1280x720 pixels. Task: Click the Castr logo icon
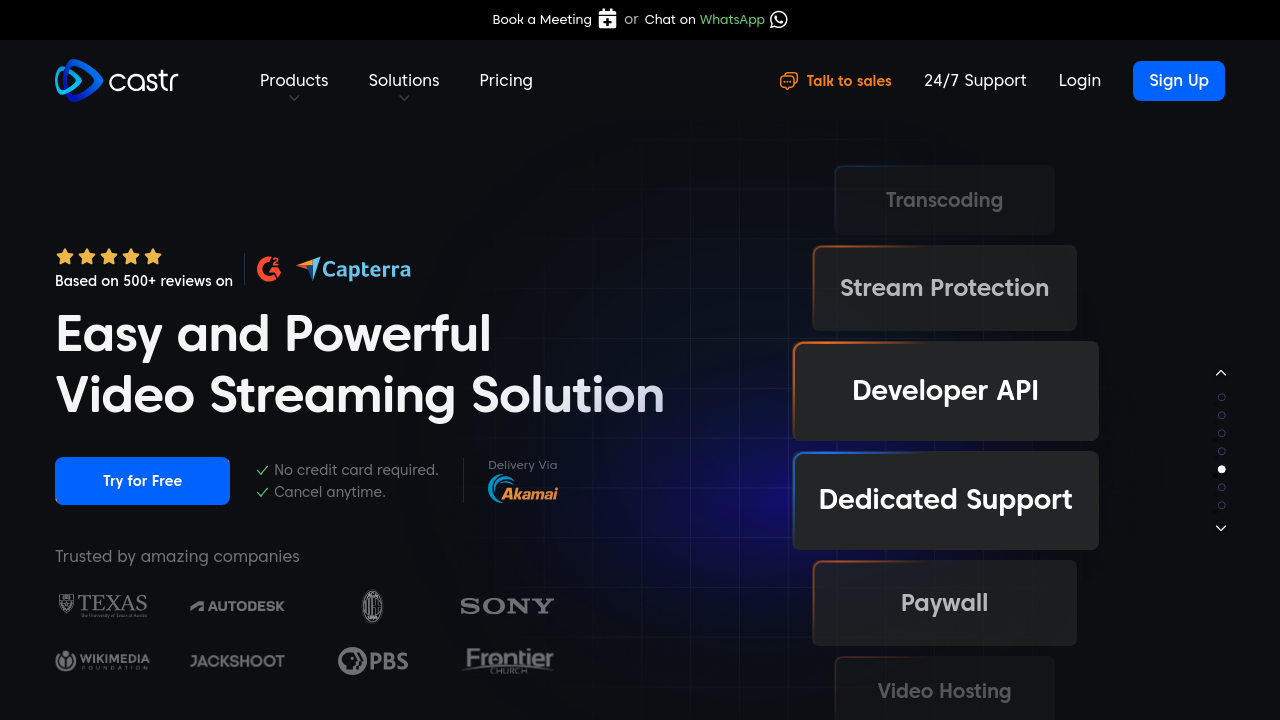point(79,80)
